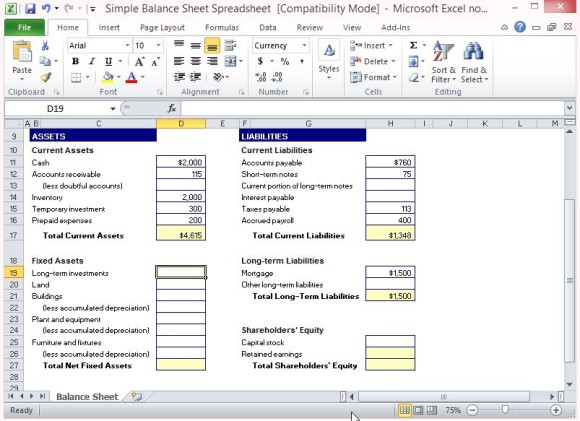Click Sort & Filter button

[444, 61]
